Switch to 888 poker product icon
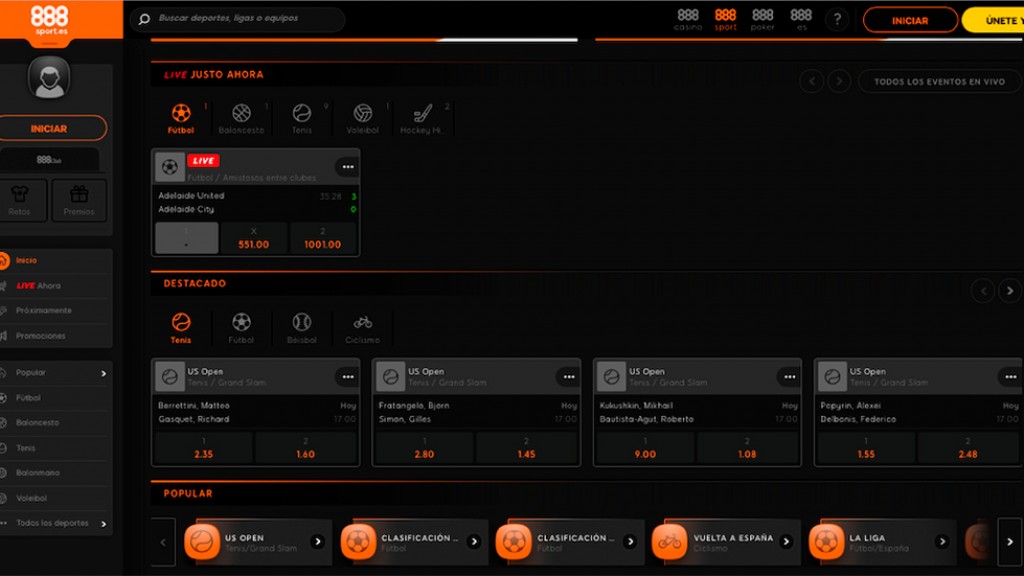Image resolution: width=1024 pixels, height=576 pixels. point(762,20)
